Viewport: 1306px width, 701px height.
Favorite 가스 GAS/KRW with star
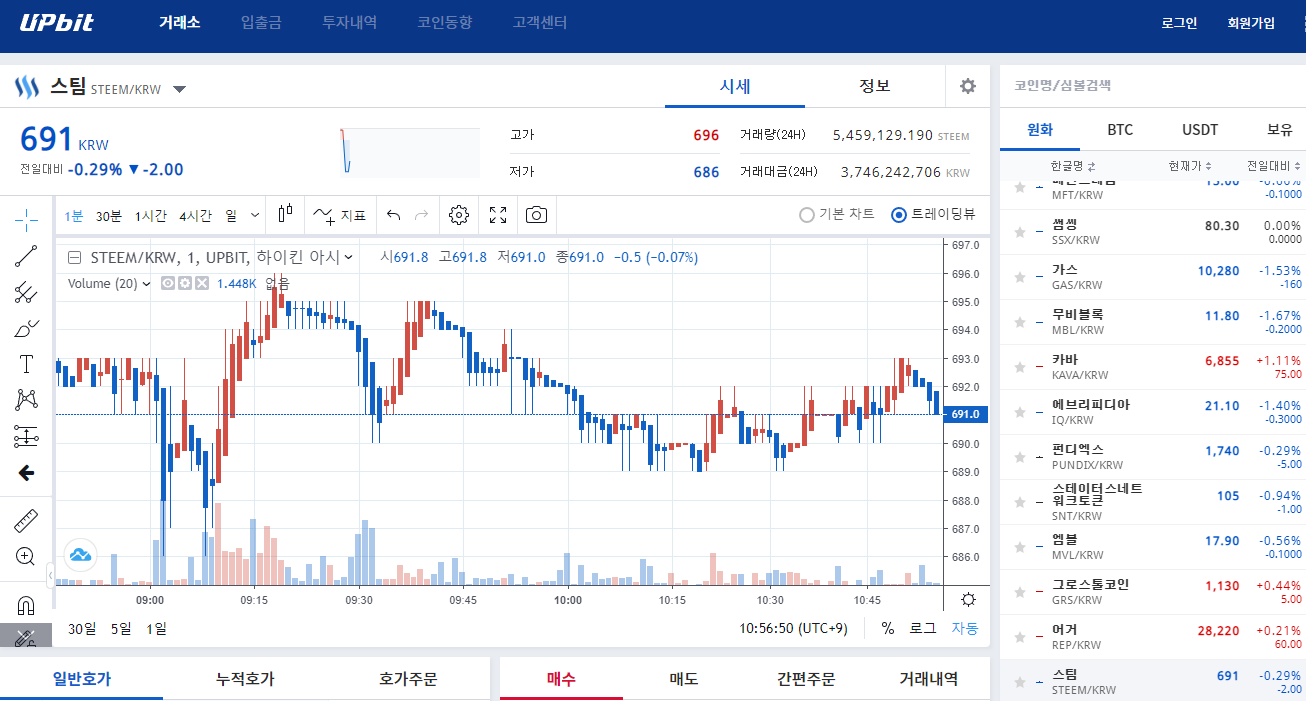coord(1020,277)
